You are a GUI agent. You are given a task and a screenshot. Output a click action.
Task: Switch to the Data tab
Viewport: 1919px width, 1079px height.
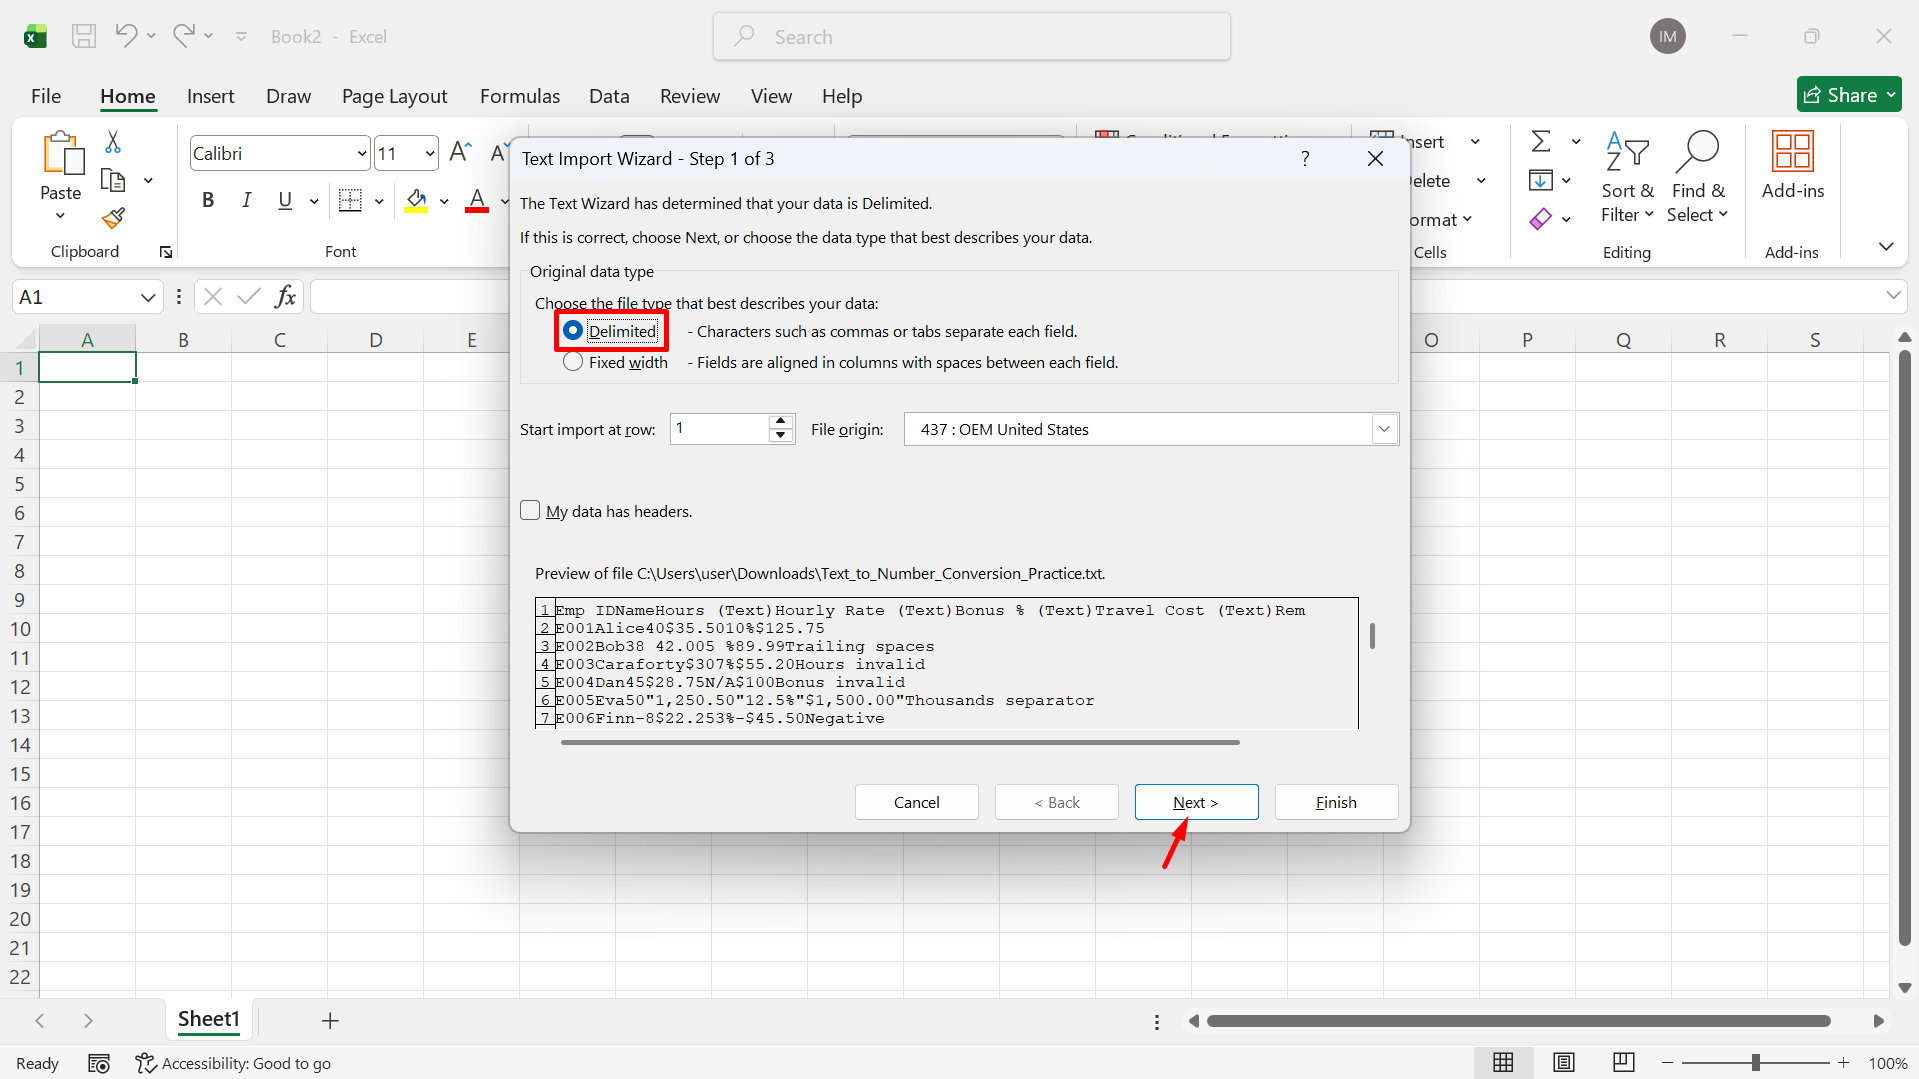609,96
